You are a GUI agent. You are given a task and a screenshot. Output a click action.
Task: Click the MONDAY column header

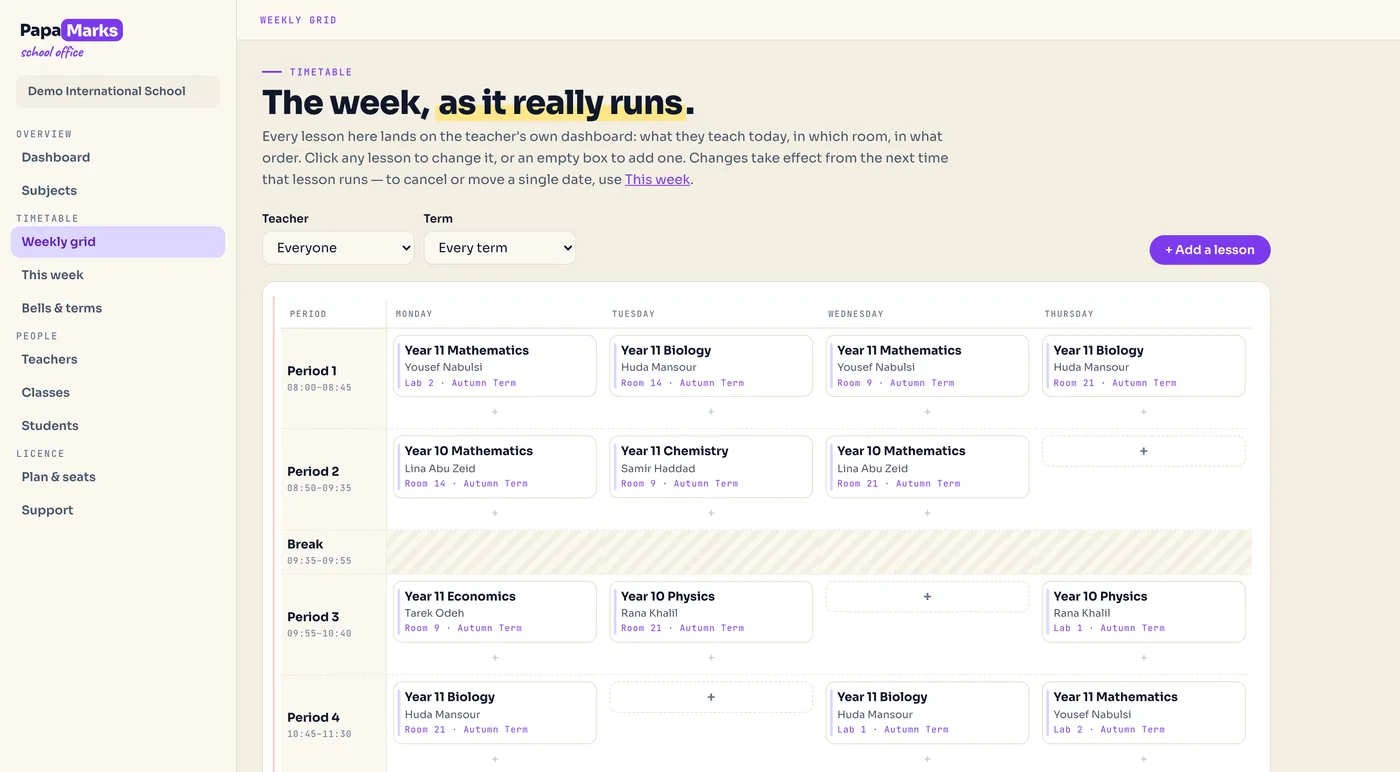click(x=414, y=314)
